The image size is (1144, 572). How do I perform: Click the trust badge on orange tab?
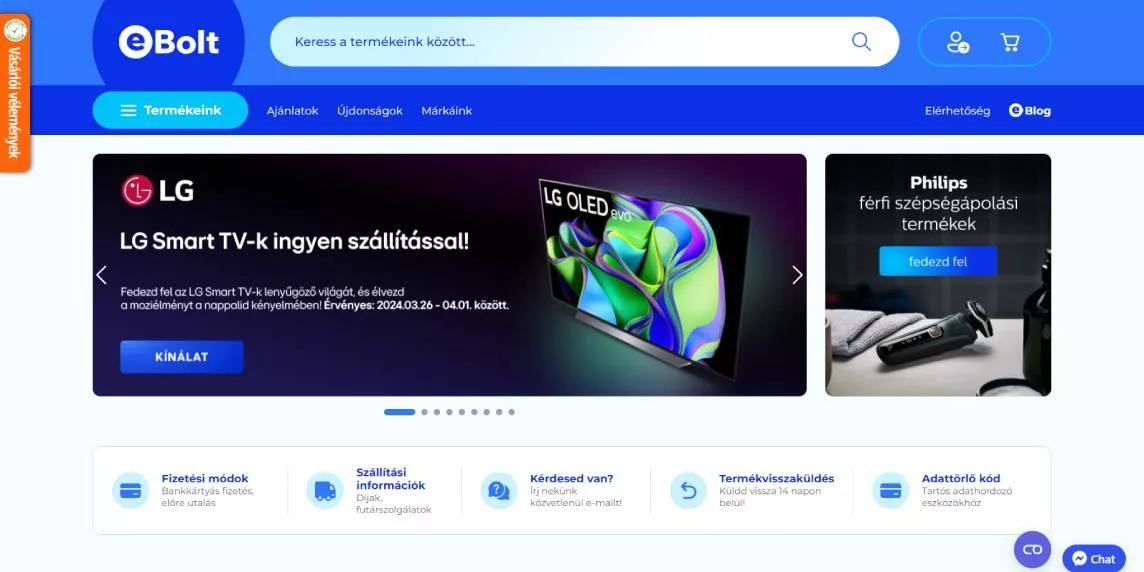(x=15, y=30)
